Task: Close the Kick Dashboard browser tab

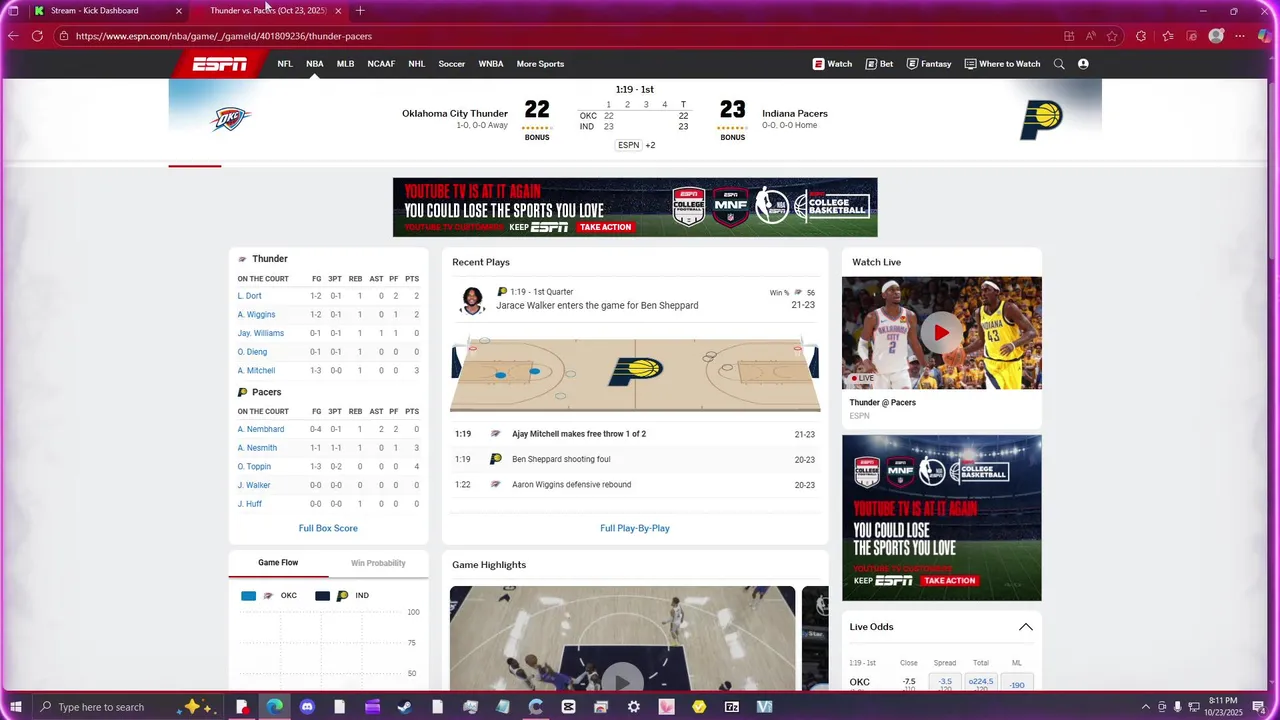Action: 179,11
